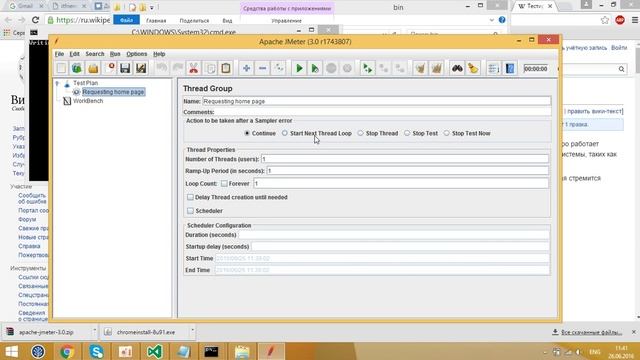Click the Toggle enable/disable toolbar icon
This screenshot has width=640, height=360.
point(279,68)
